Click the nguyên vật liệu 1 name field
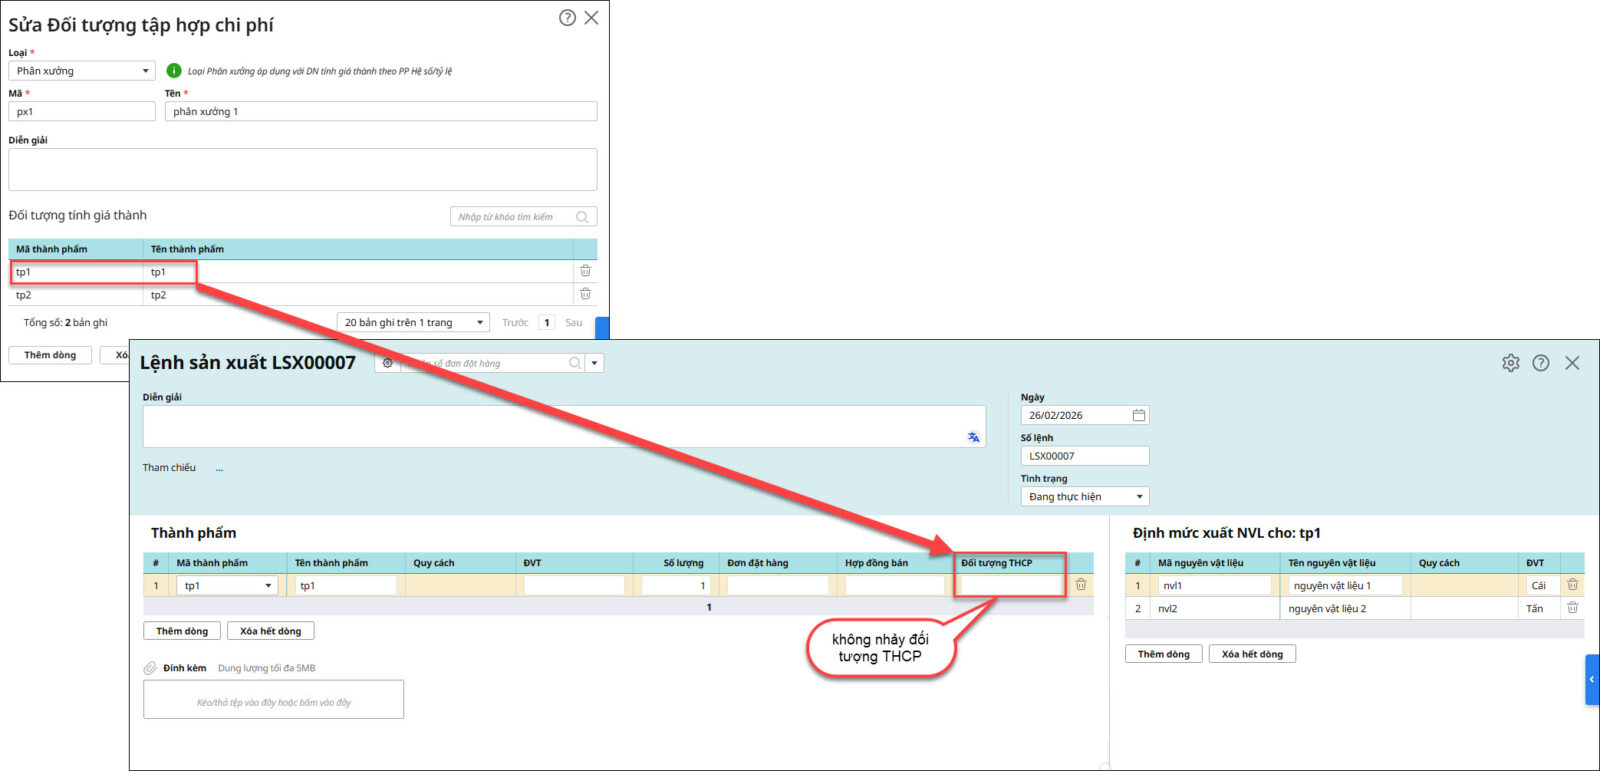 (1345, 586)
